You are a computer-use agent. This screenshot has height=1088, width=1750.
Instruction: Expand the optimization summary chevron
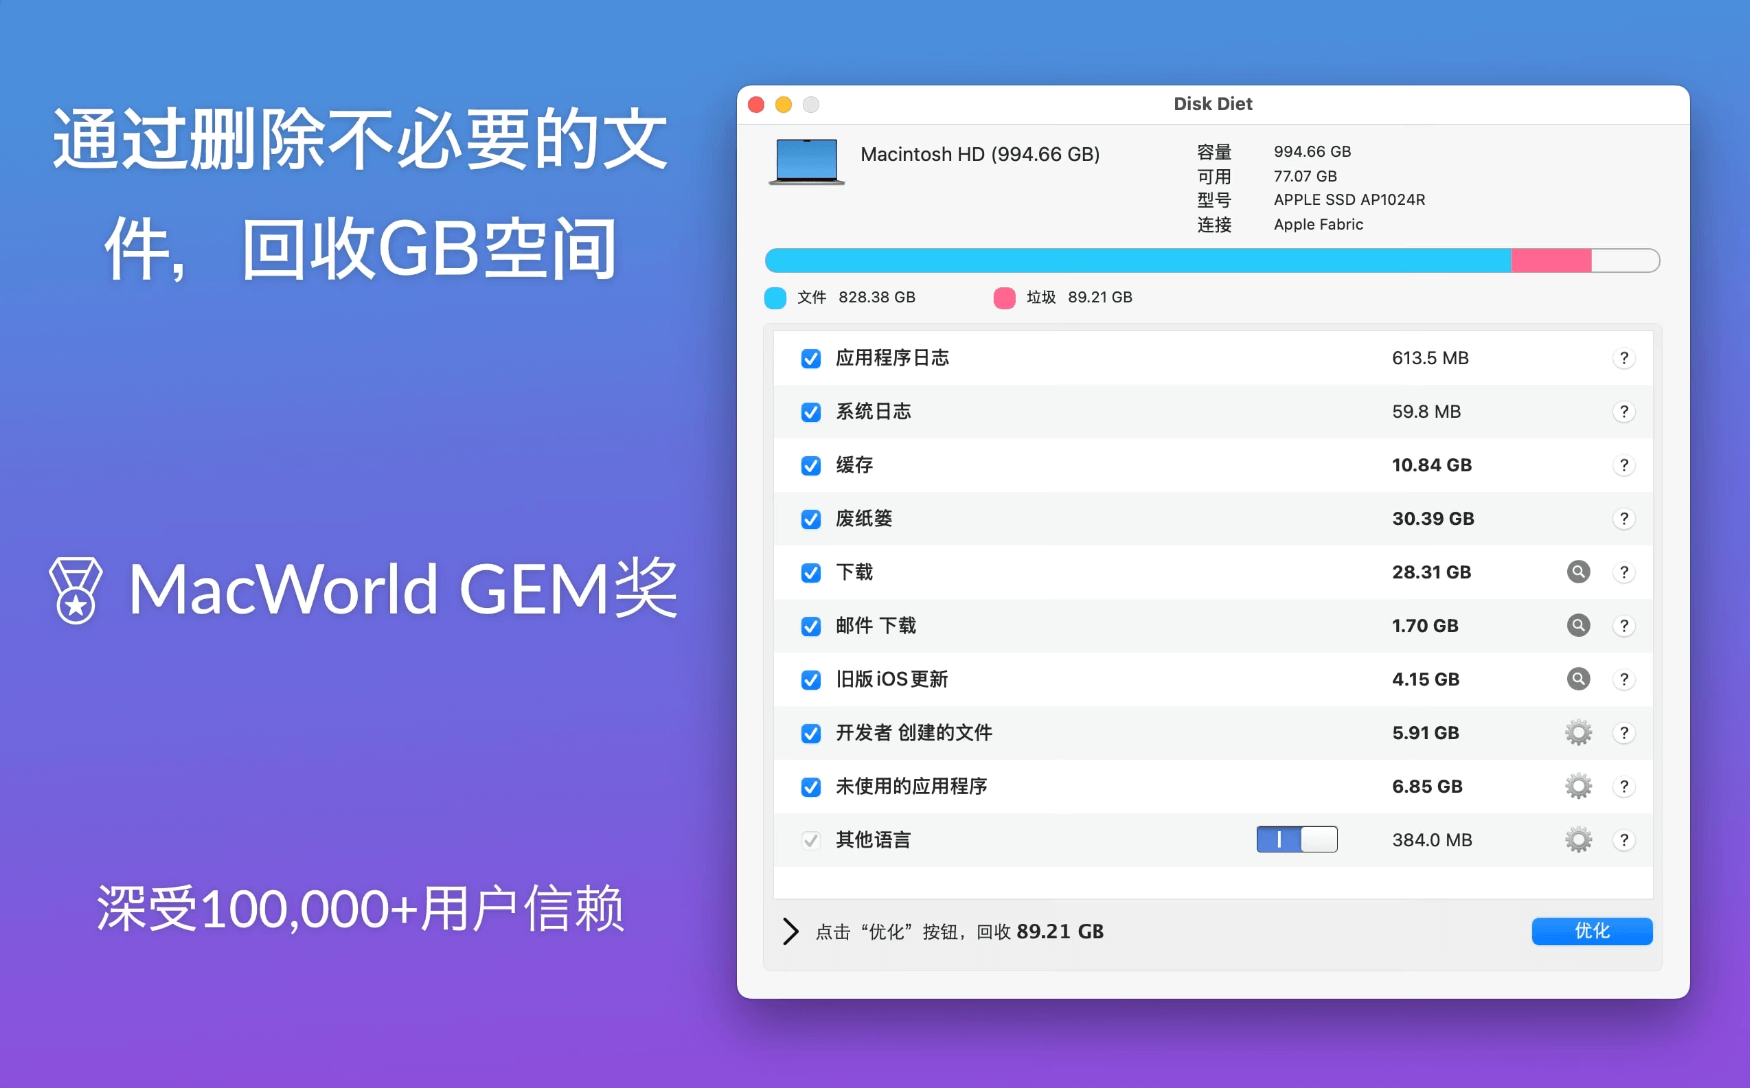coord(789,931)
